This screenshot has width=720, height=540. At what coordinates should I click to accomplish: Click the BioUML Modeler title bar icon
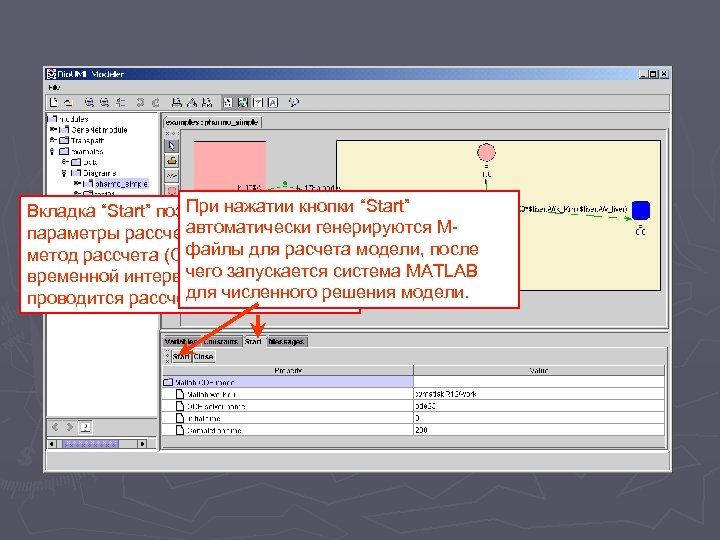[51, 74]
